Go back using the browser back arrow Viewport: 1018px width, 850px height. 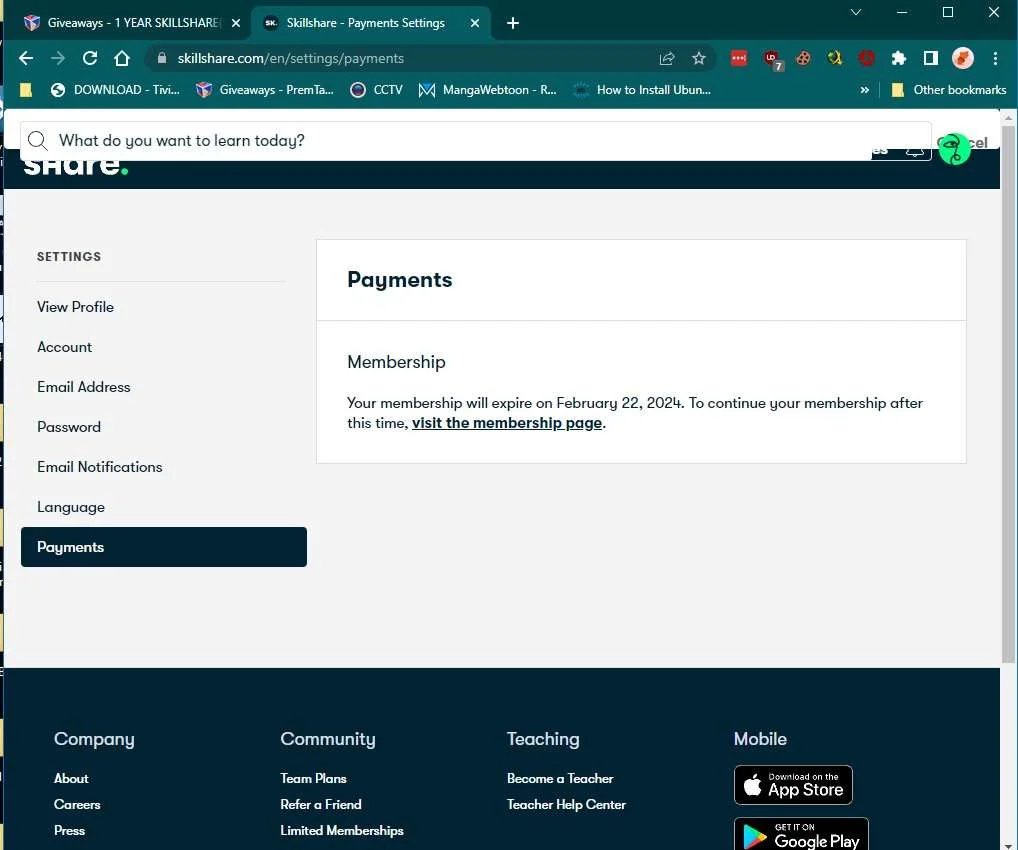(x=26, y=58)
